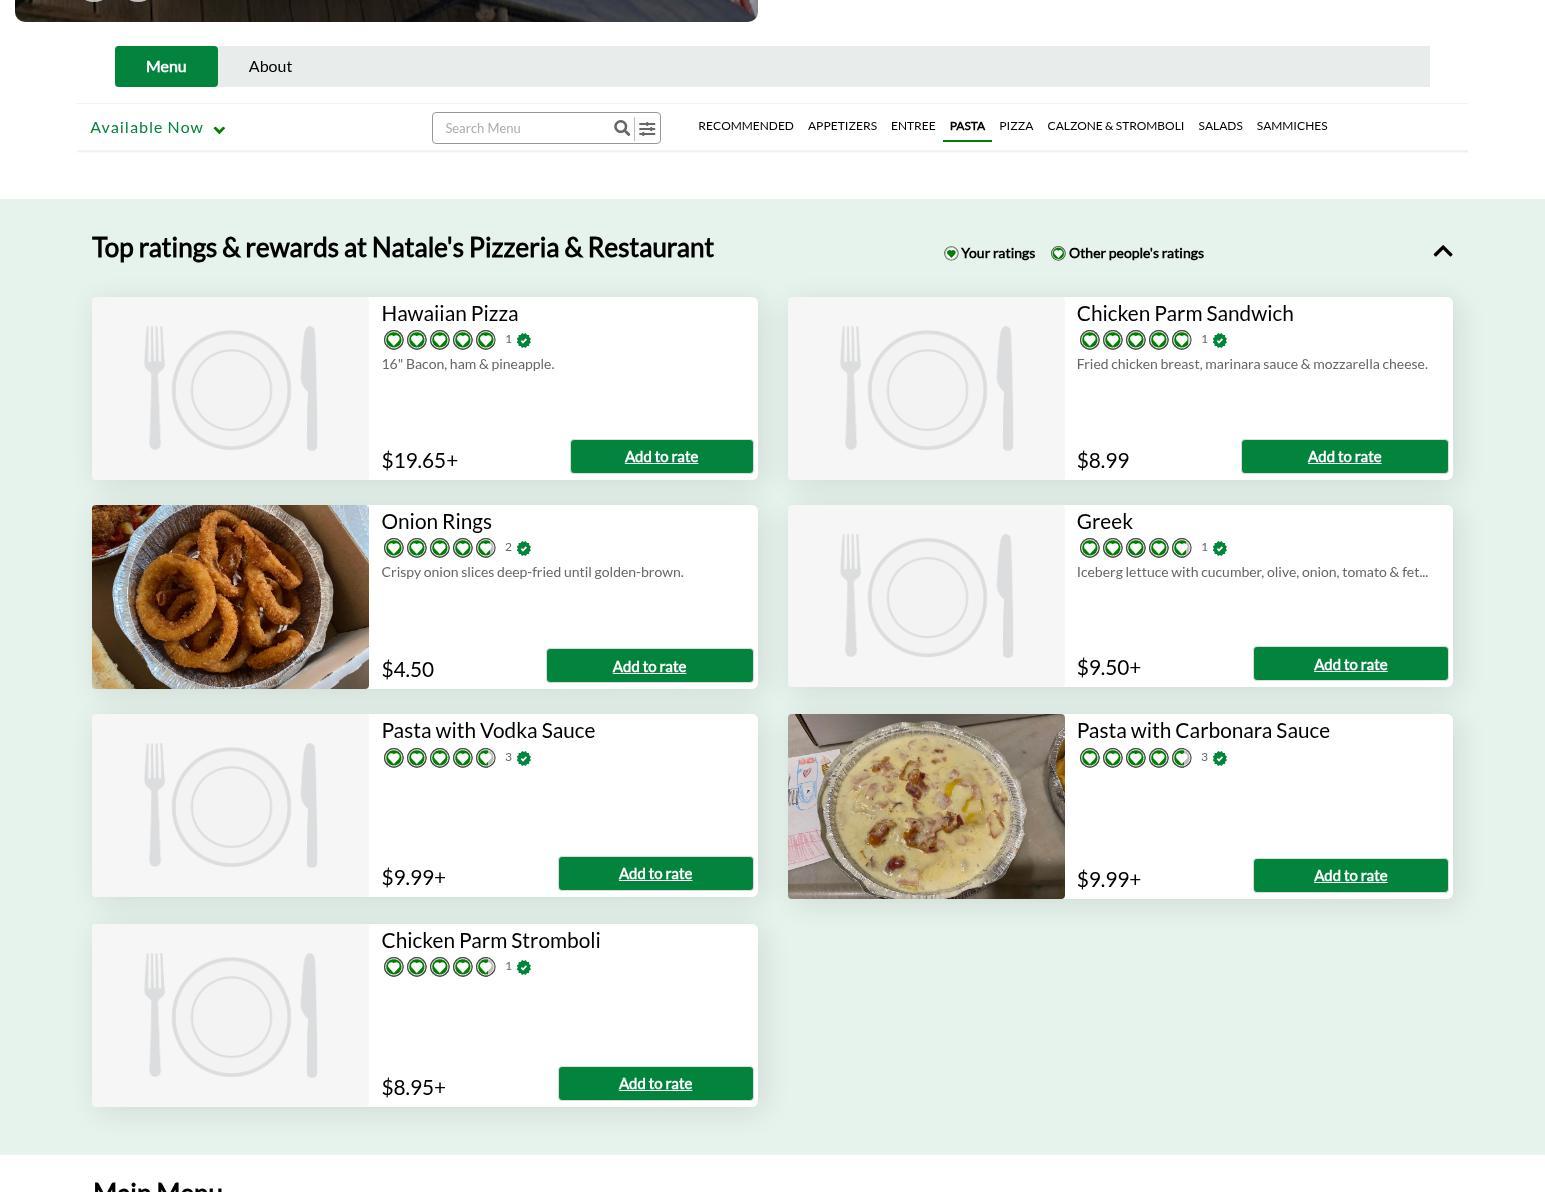This screenshot has height=1192, width=1545.
Task: Open the Pasta with Carbonara Sauce photo
Action: tap(926, 806)
